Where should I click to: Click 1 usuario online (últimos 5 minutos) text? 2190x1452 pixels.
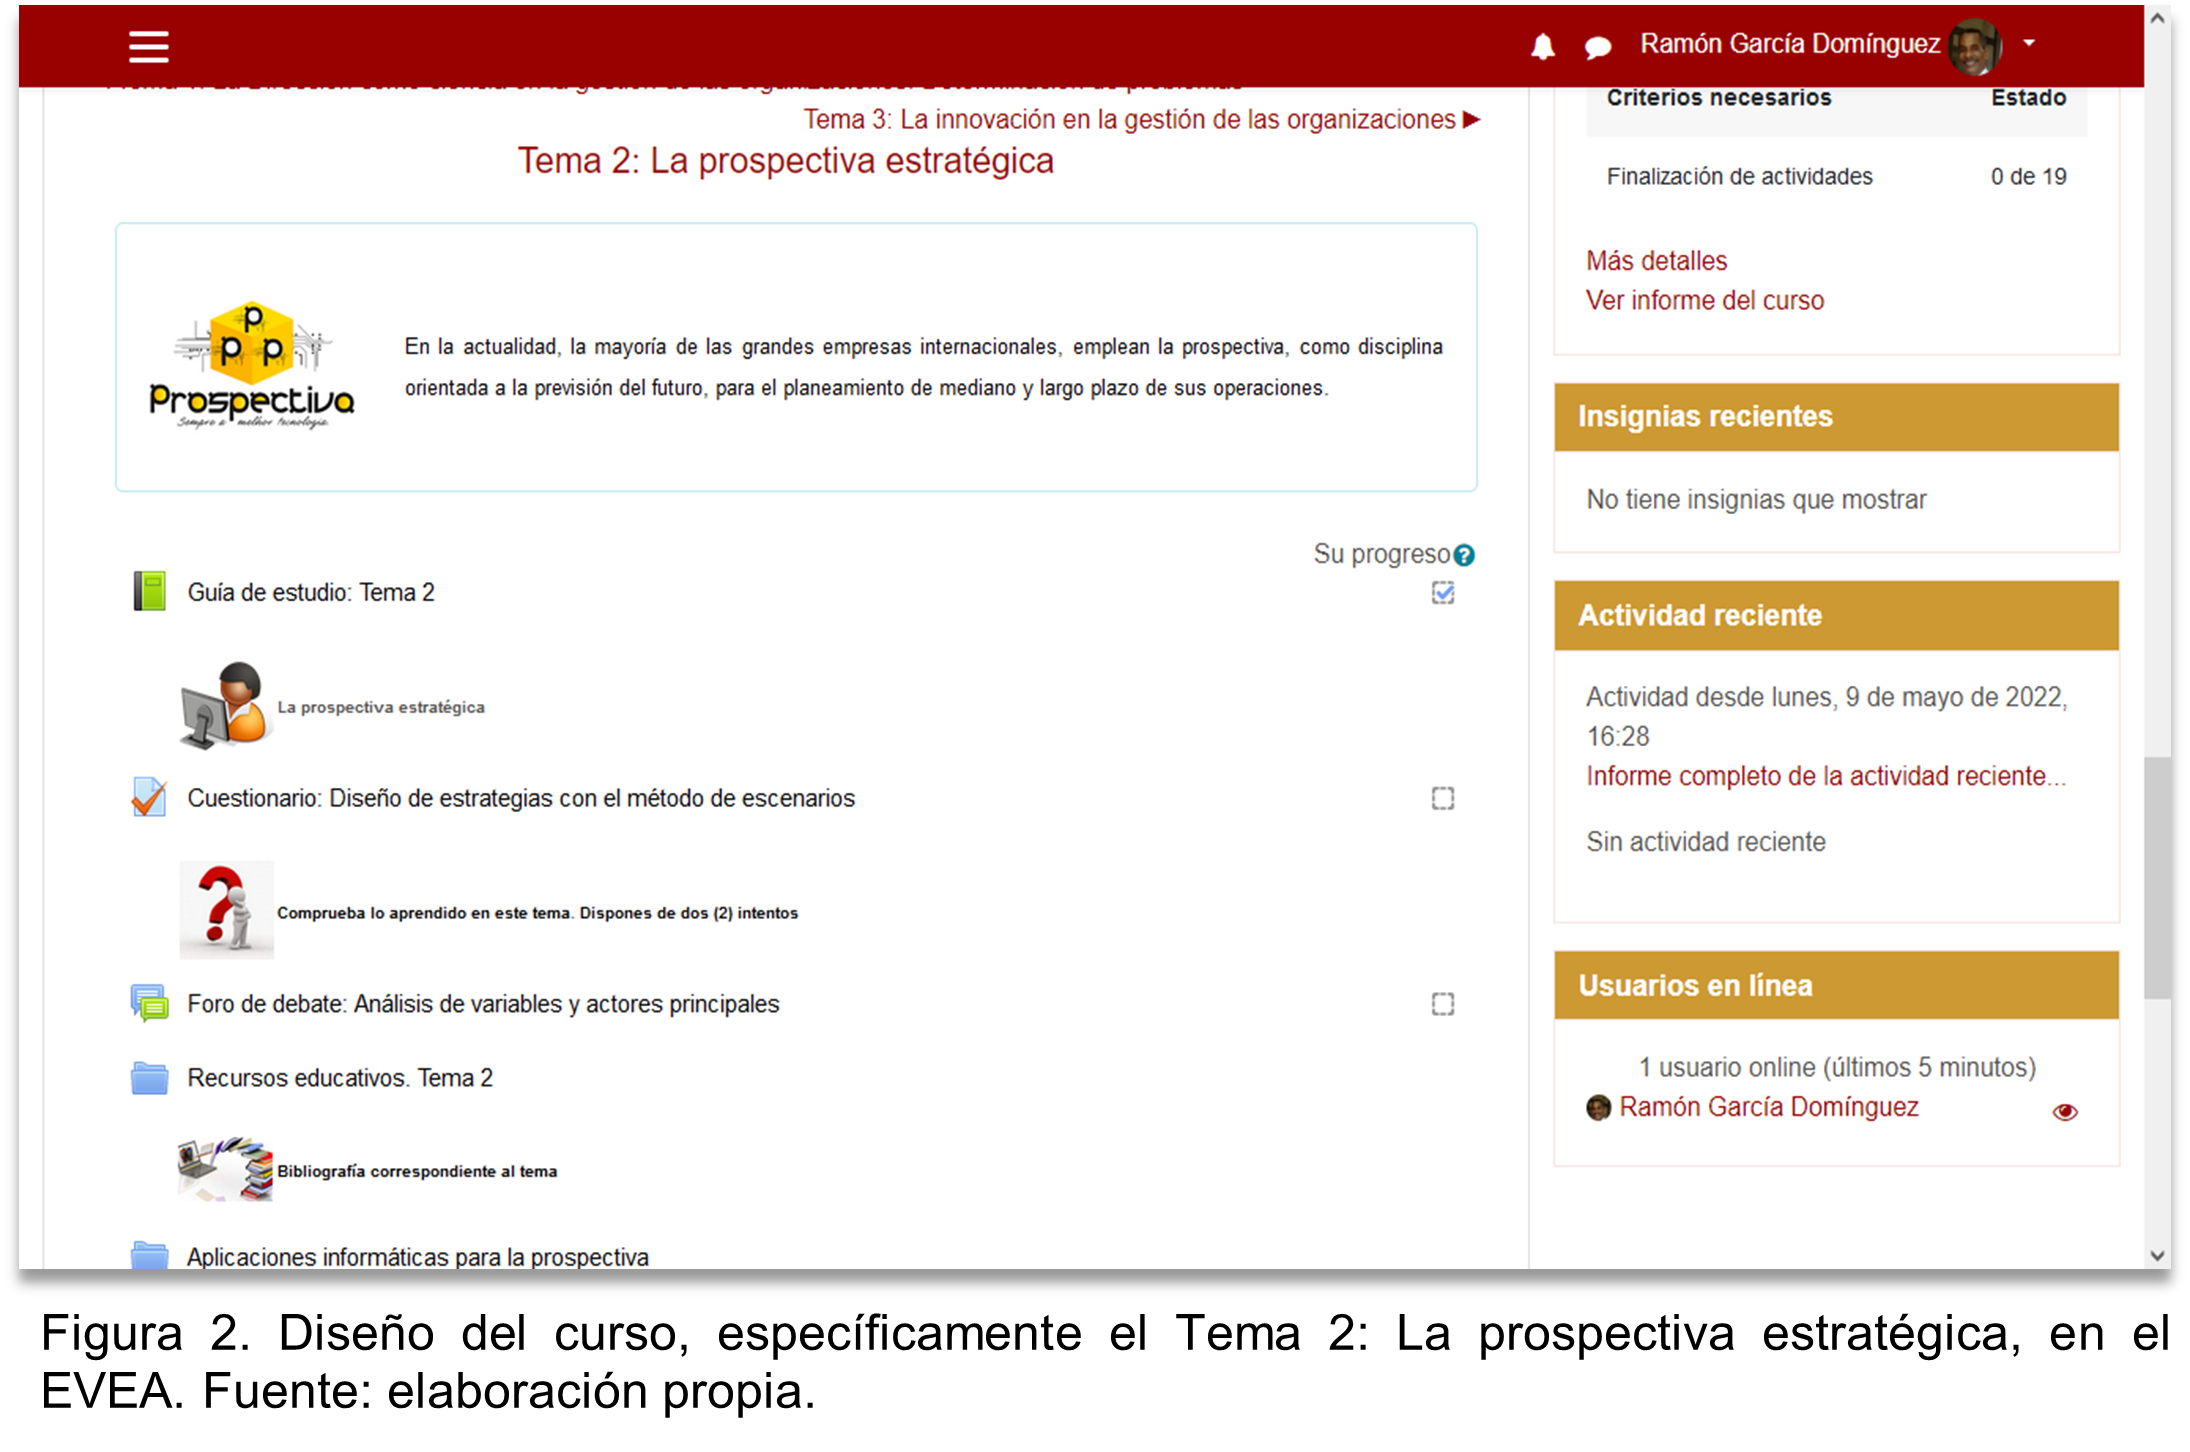tap(1837, 1067)
